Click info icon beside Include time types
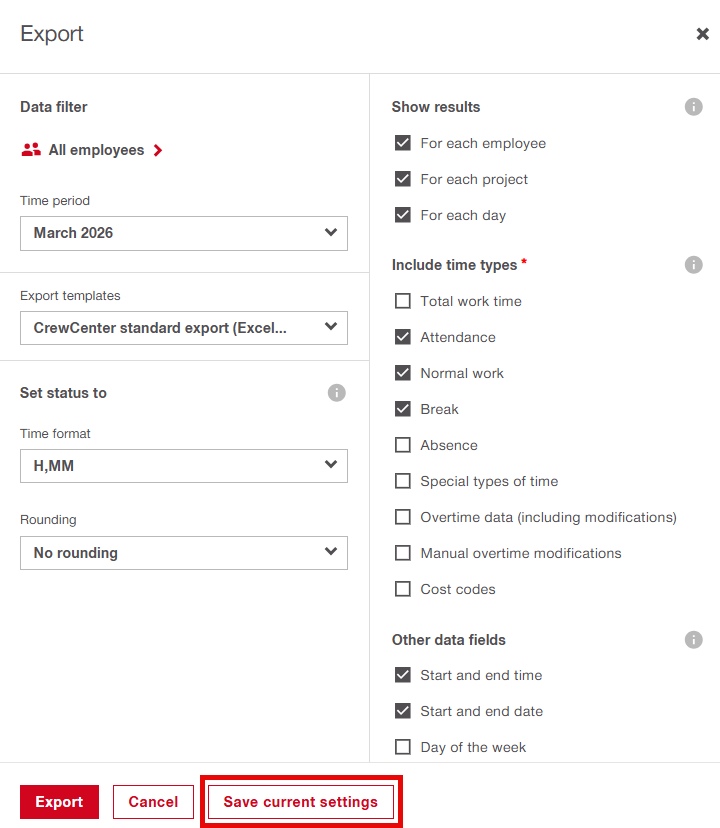The height and width of the screenshot is (828, 720). click(x=693, y=265)
